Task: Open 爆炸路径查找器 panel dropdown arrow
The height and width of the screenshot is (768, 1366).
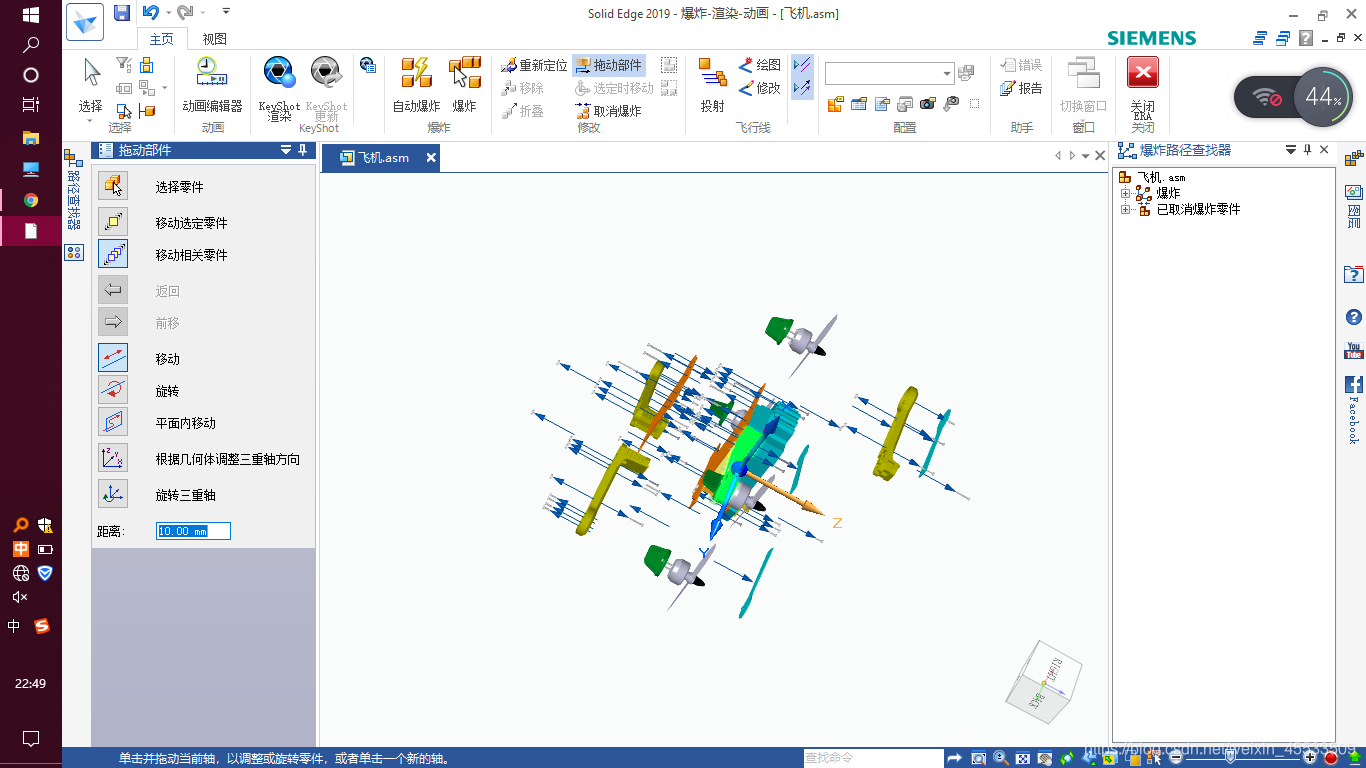Action: [x=1290, y=150]
